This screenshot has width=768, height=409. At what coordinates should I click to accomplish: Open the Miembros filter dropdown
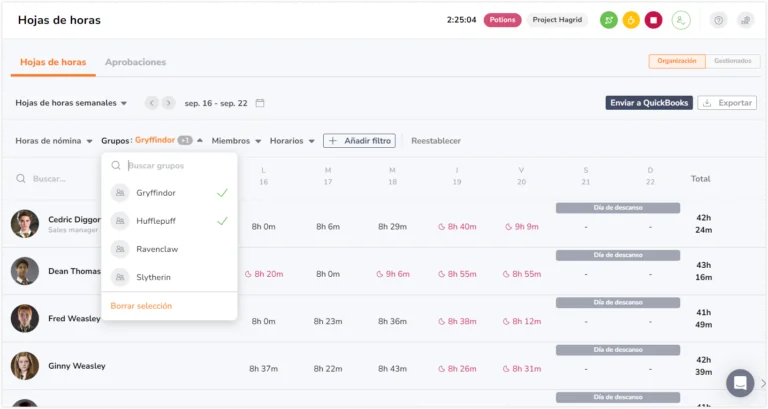(x=236, y=141)
